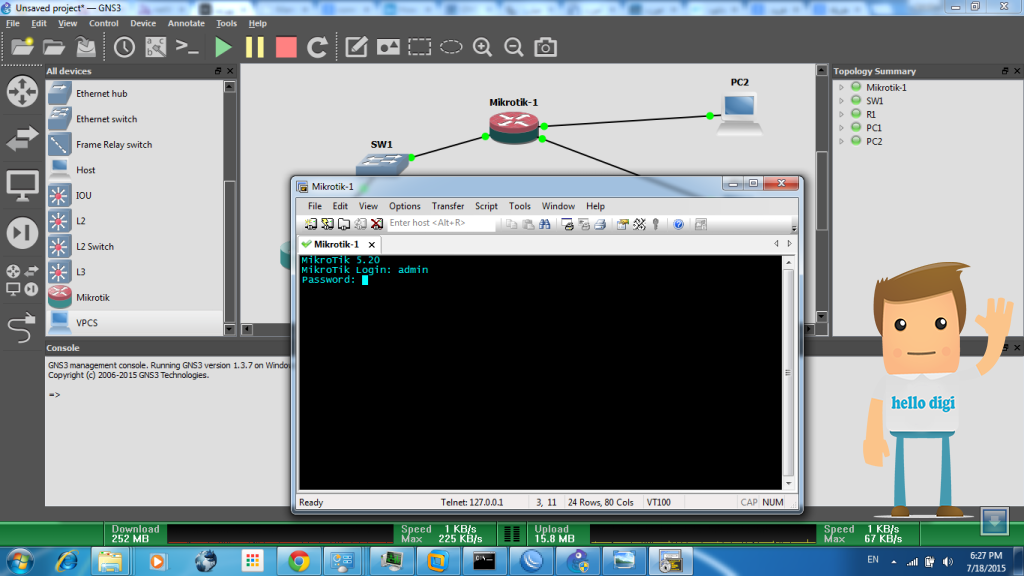Suspend all devices with pause button

coord(255,47)
